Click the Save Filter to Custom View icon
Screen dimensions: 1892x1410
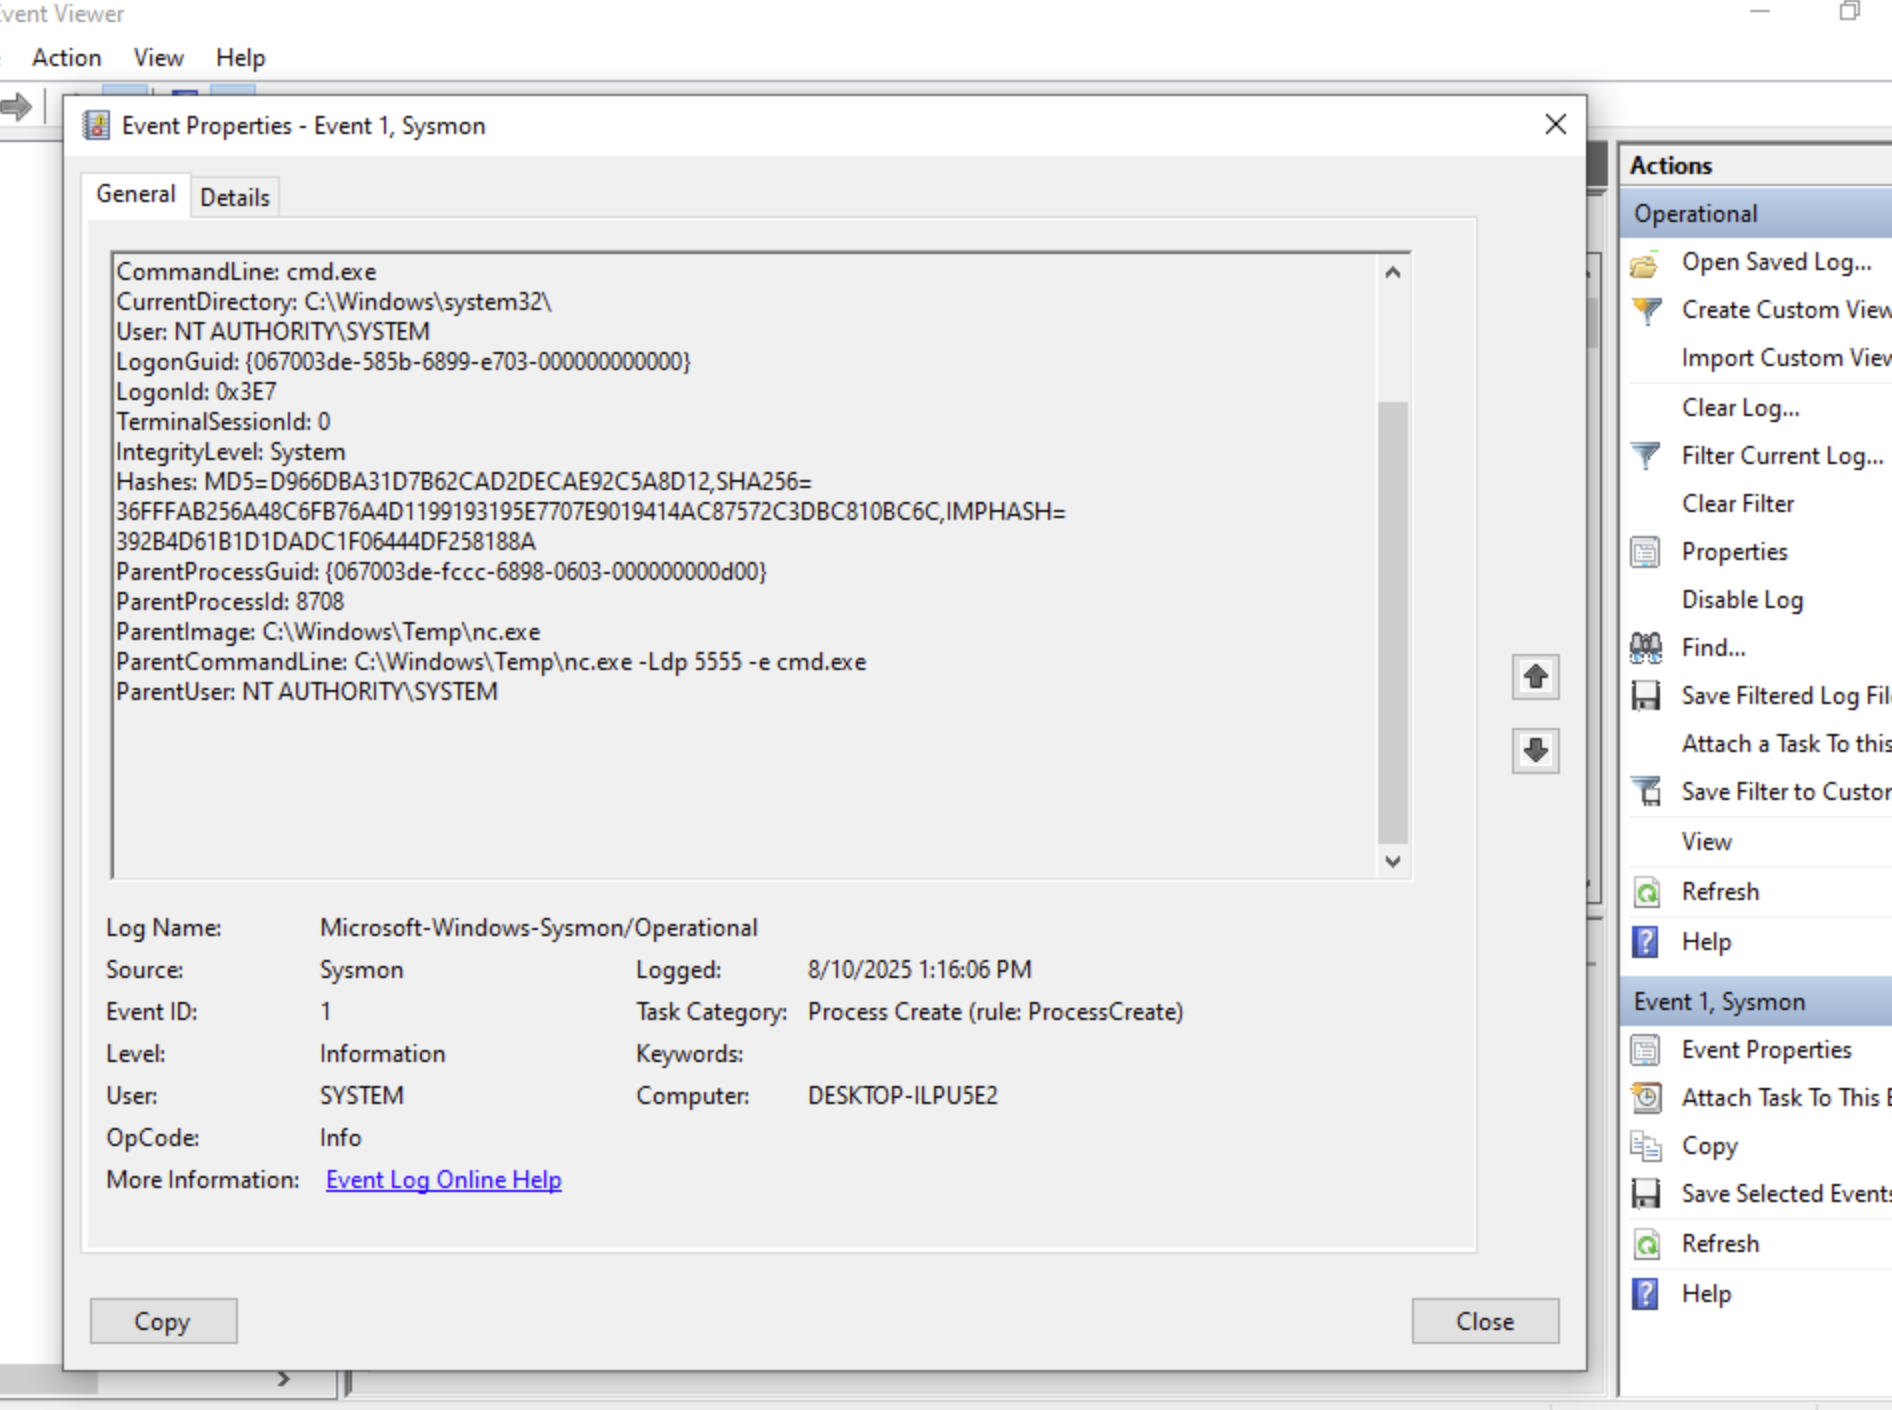(x=1645, y=792)
